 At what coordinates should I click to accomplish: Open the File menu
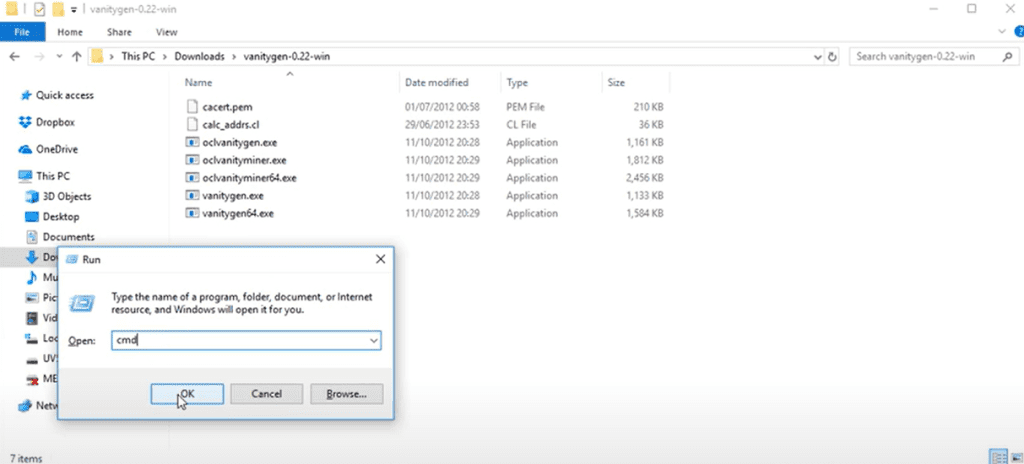point(22,32)
